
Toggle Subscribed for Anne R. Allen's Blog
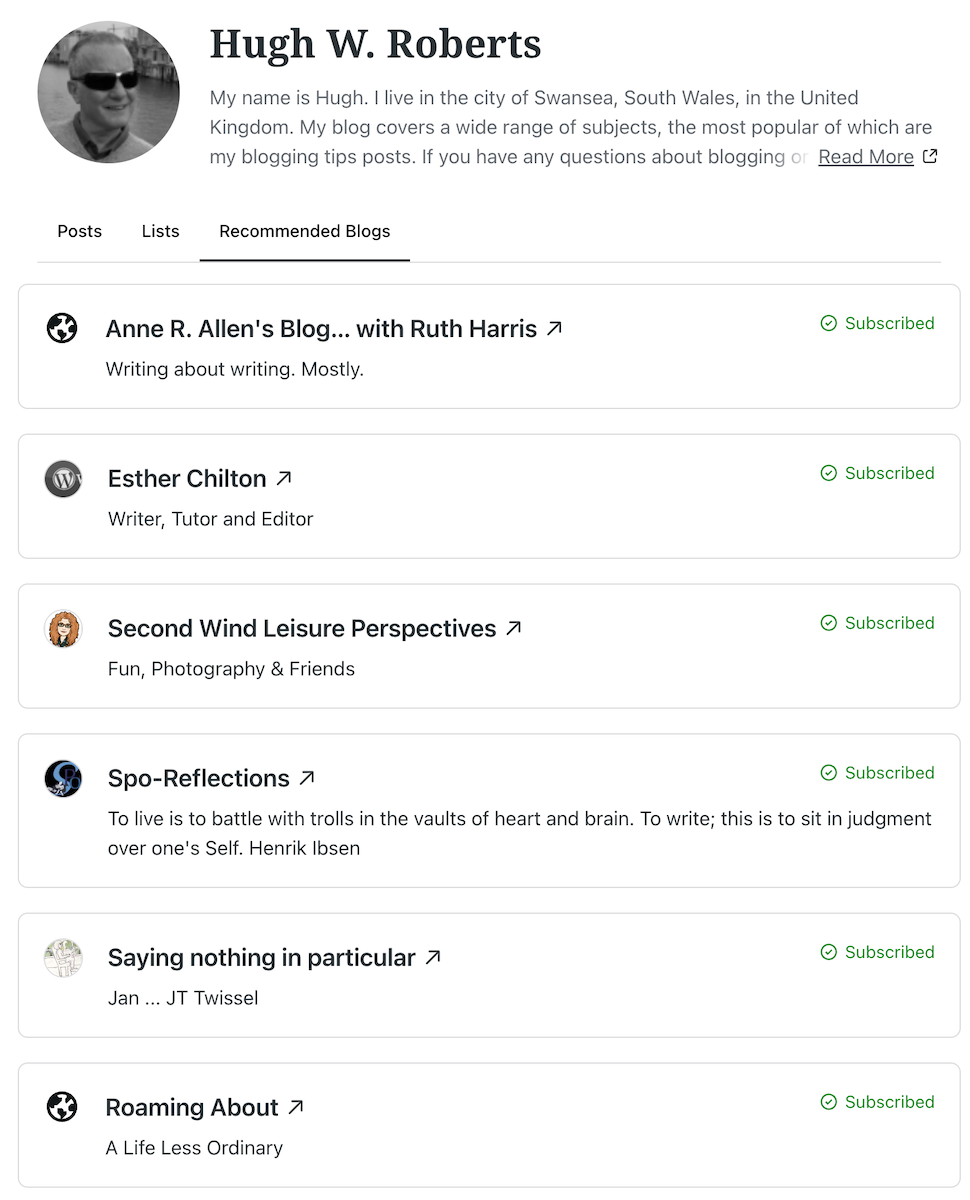click(x=877, y=323)
